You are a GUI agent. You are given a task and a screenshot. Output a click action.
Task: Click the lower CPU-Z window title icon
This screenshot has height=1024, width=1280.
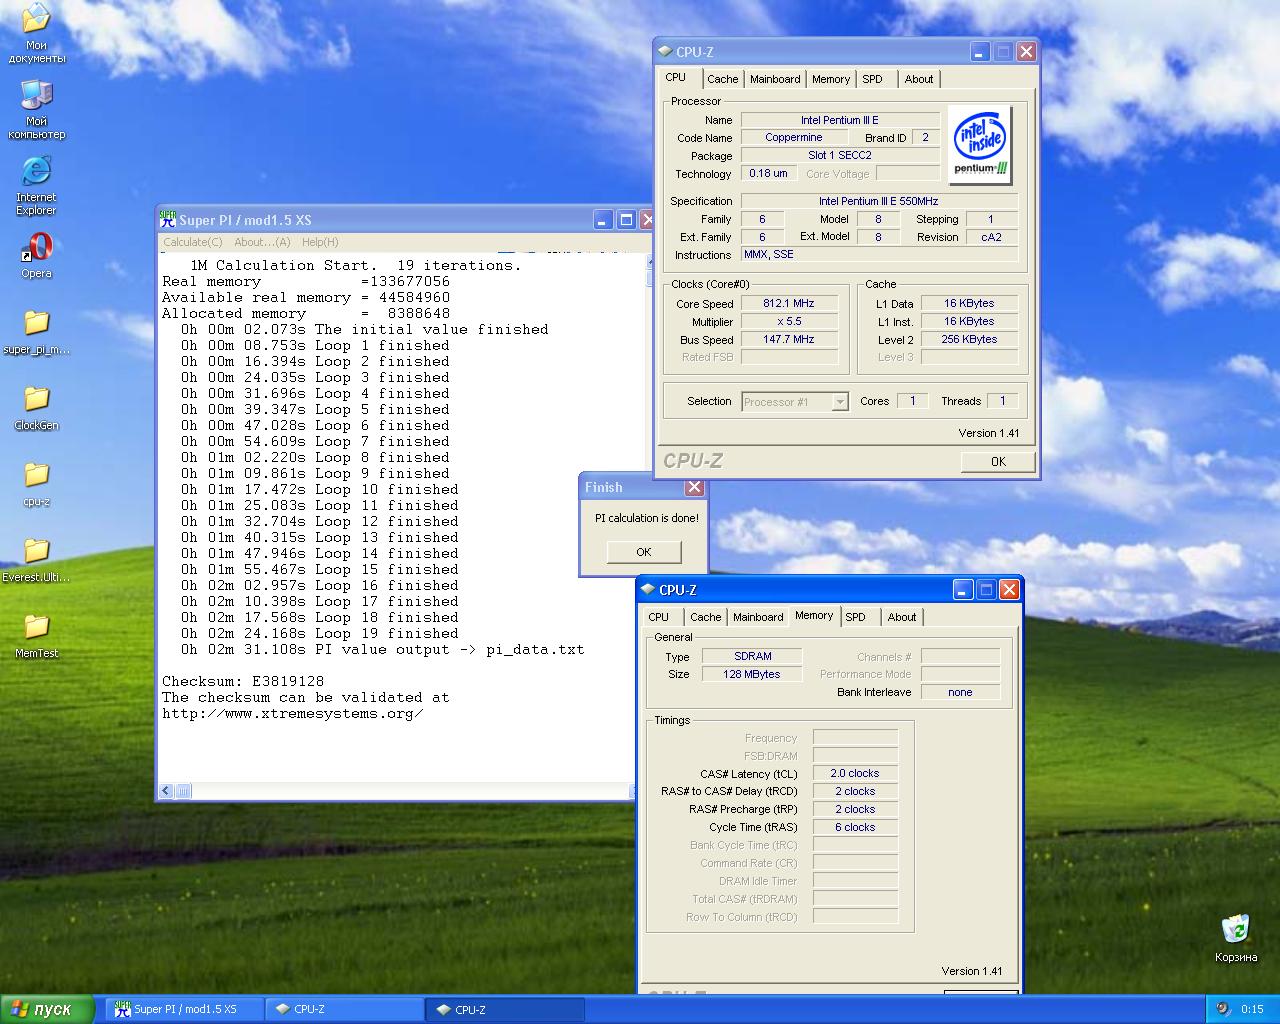tap(648, 589)
